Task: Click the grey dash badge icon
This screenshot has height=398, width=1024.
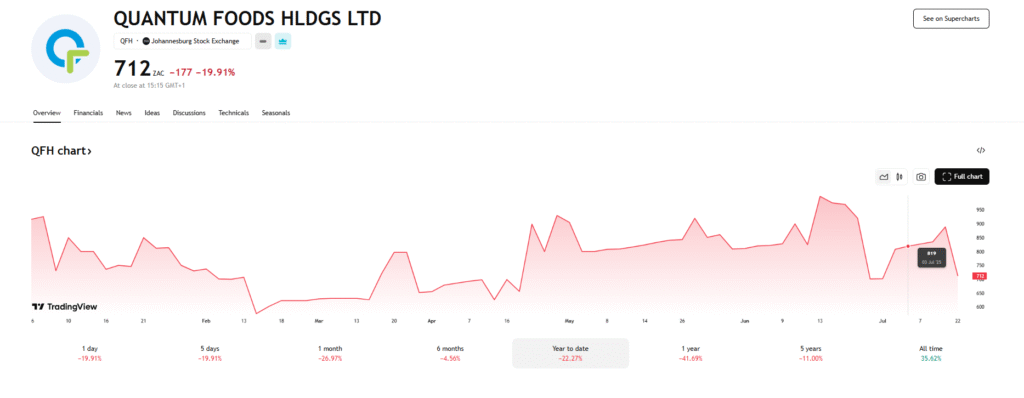Action: pos(263,41)
